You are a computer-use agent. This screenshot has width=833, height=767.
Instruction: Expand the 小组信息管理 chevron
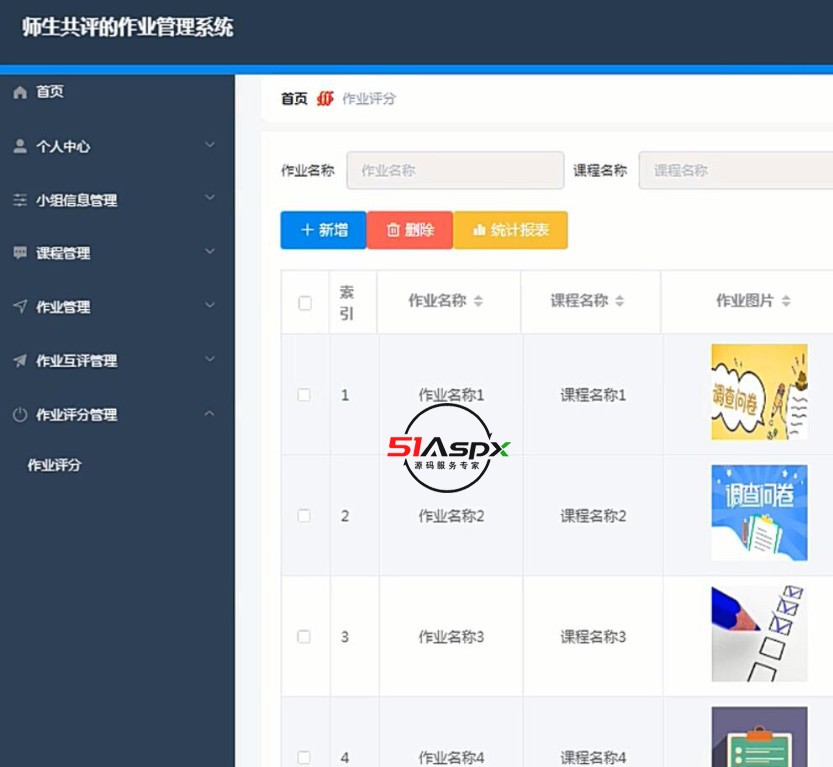click(210, 198)
